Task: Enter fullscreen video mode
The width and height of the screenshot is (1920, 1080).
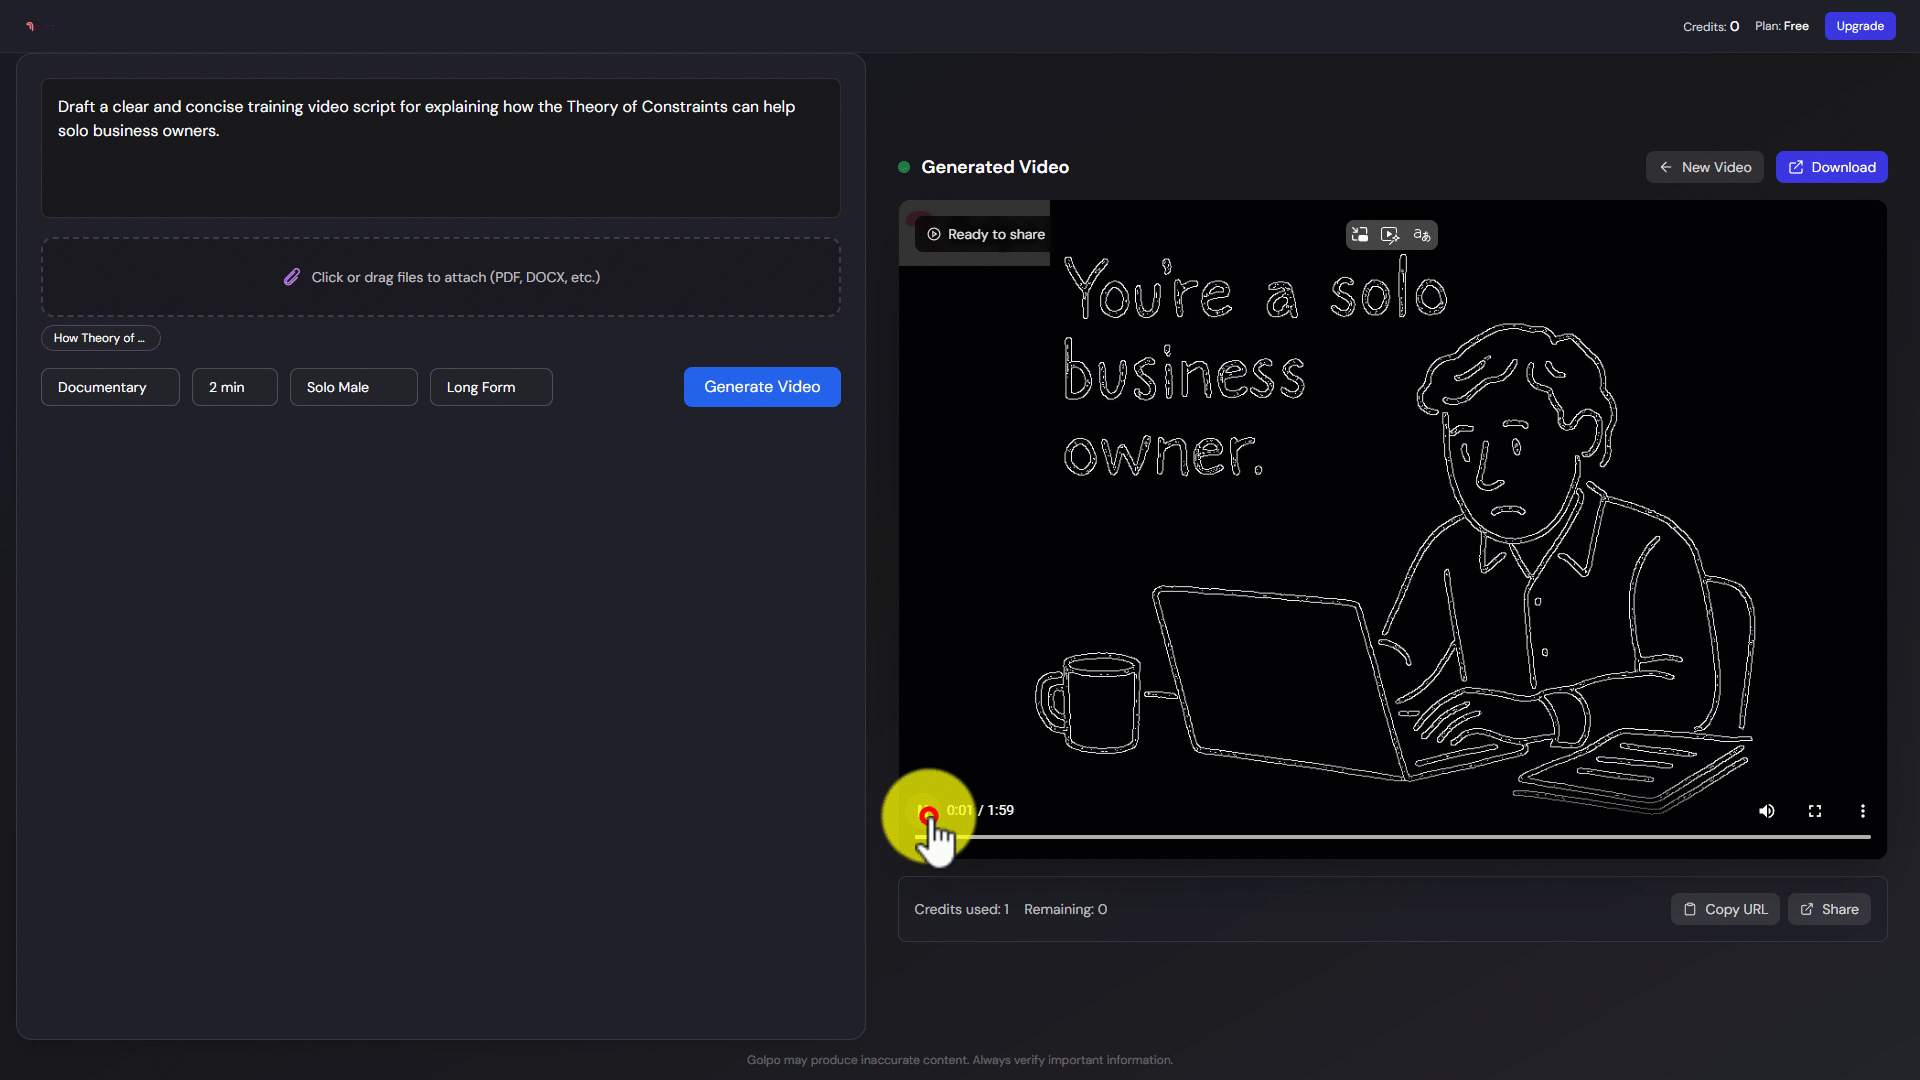Action: tap(1815, 811)
